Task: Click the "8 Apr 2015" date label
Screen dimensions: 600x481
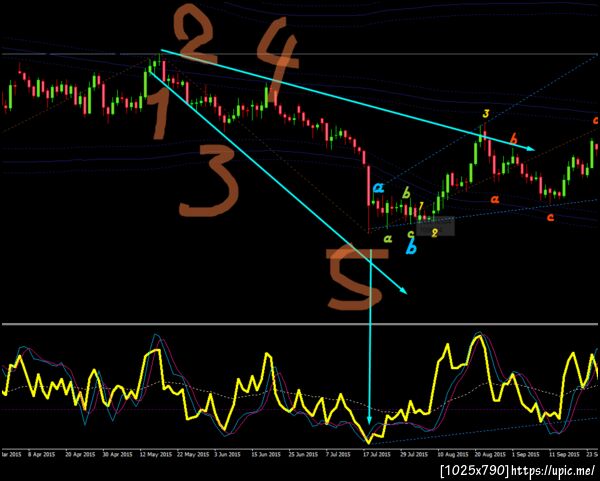Action: 42,455
